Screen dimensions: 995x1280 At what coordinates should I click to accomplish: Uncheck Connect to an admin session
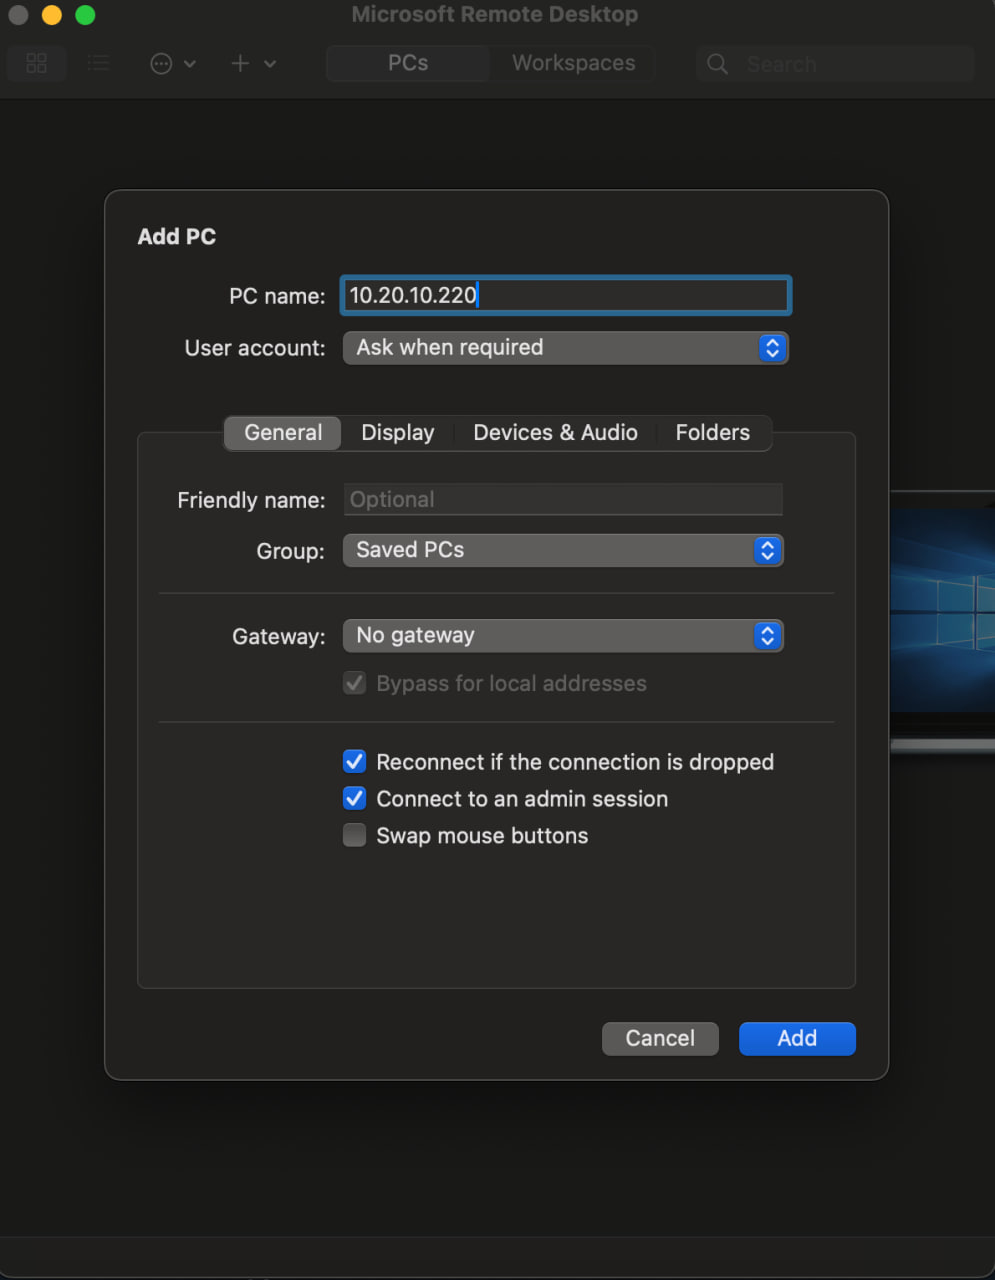[355, 799]
